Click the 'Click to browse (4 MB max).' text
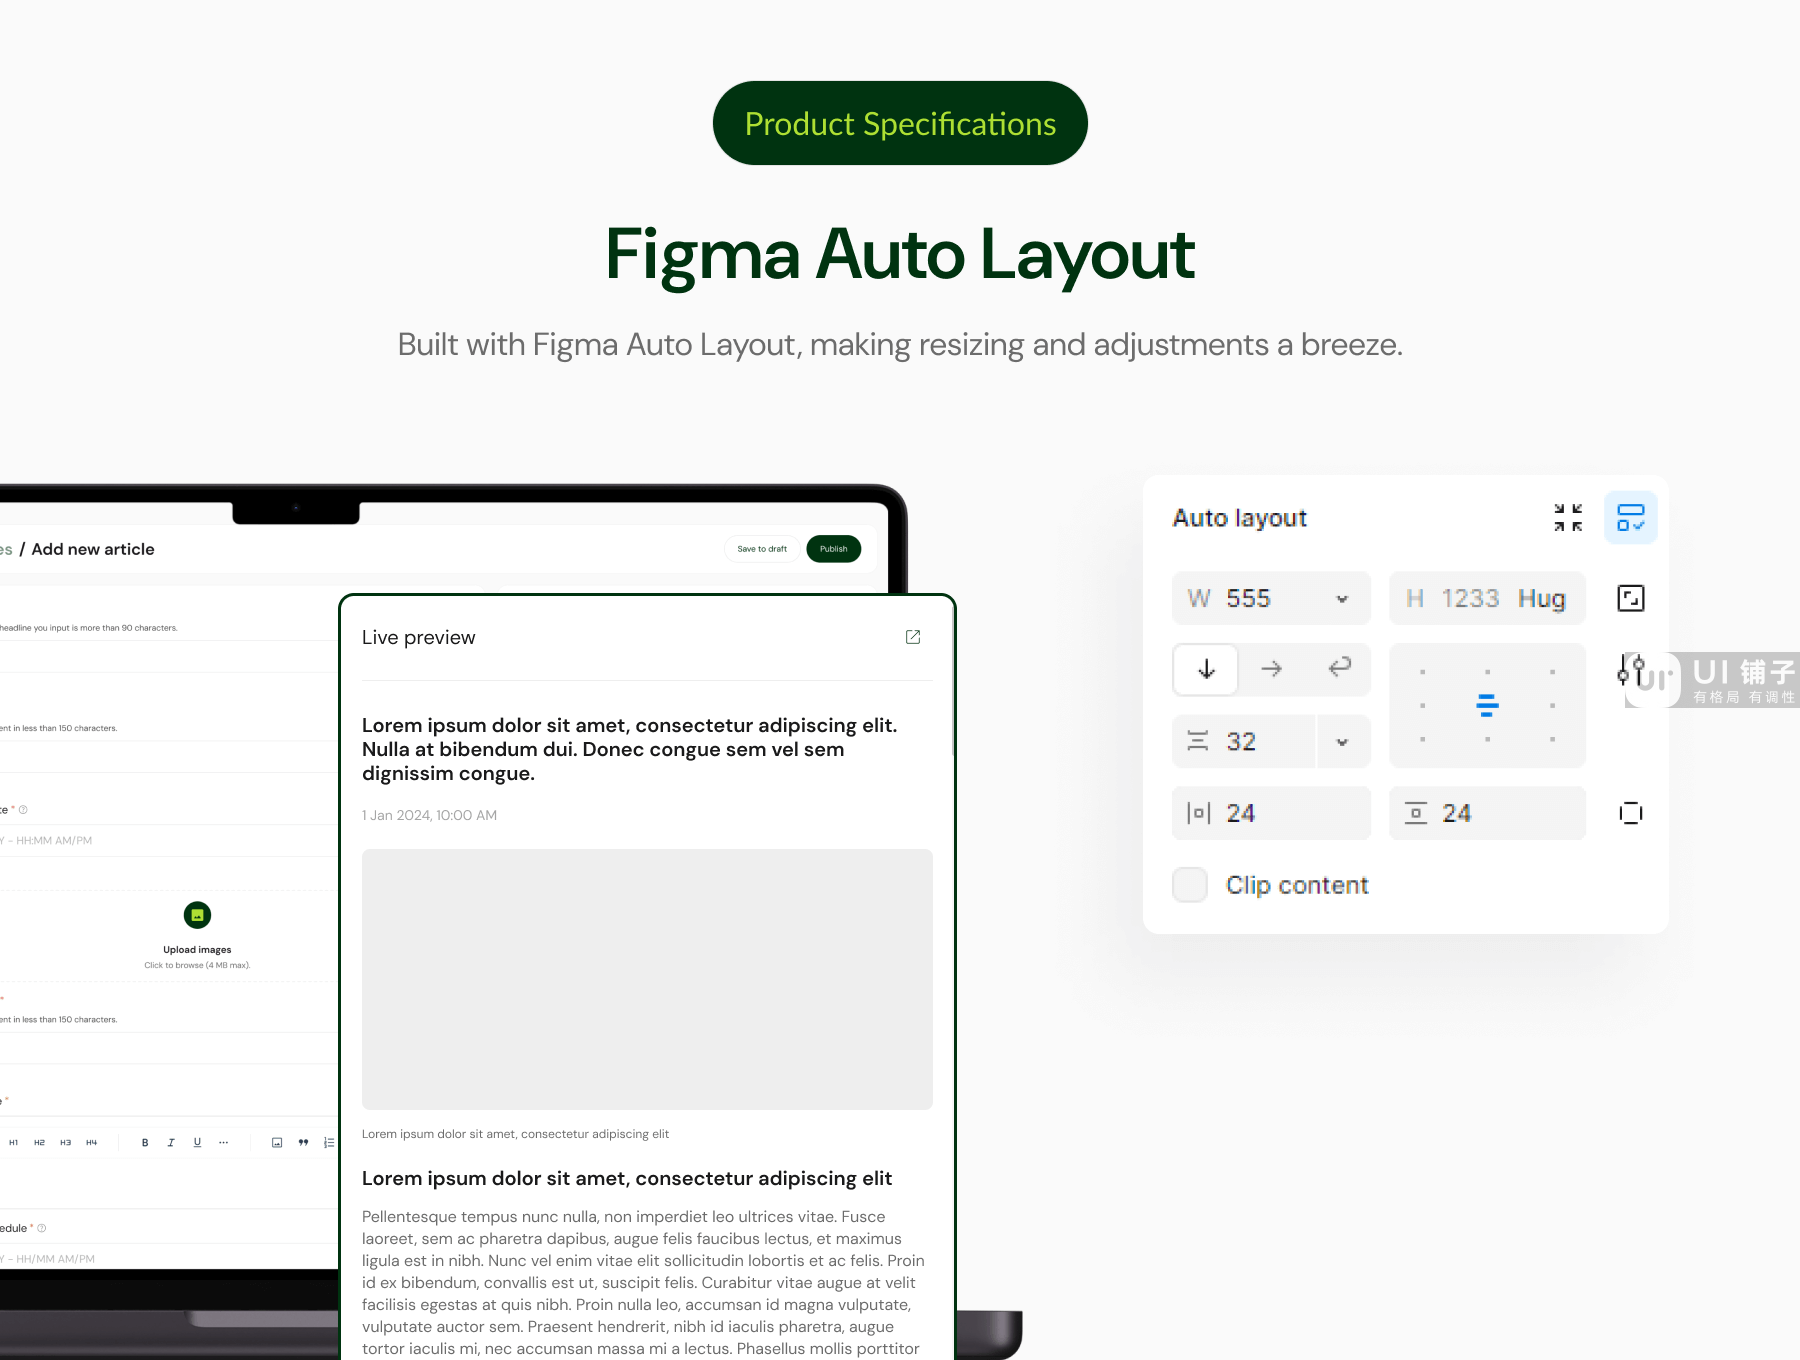The width and height of the screenshot is (1800, 1360). [x=197, y=965]
